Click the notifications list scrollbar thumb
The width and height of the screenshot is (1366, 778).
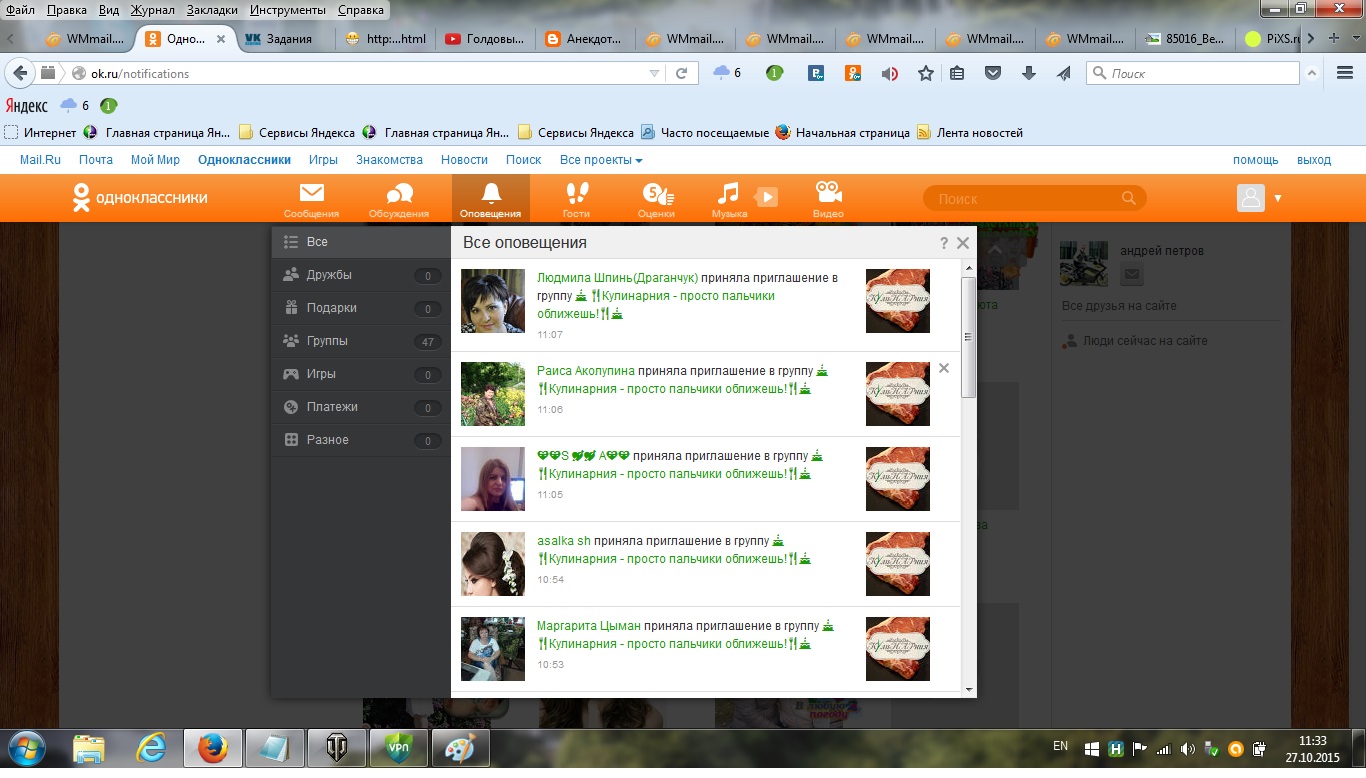point(968,337)
